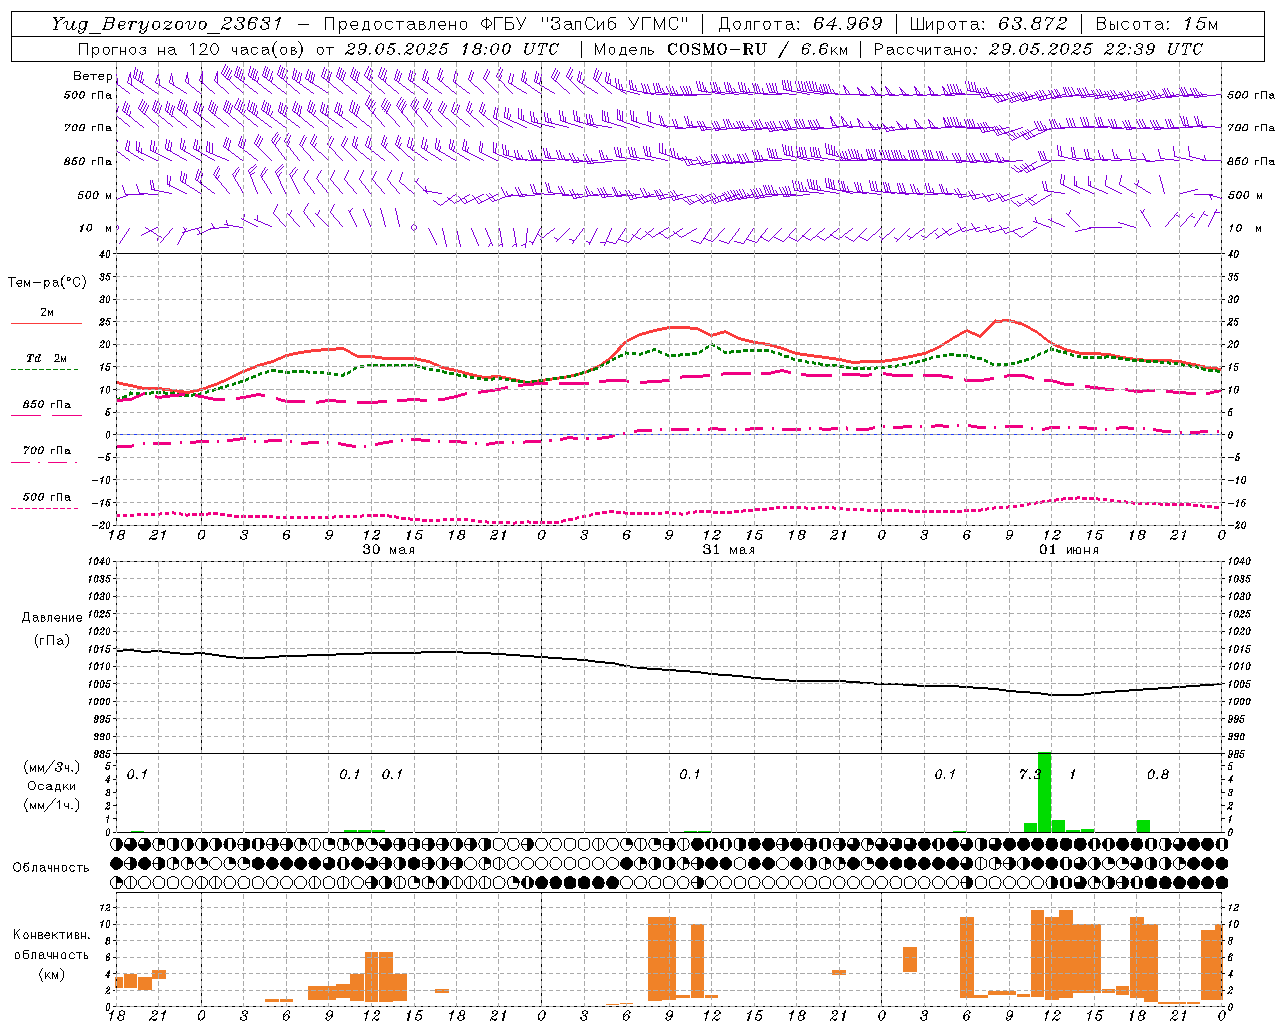Viewport: 1280px width, 1024px height.
Task: Select the (мм/3ч.) precipitation unit label
Action: (x=51, y=768)
